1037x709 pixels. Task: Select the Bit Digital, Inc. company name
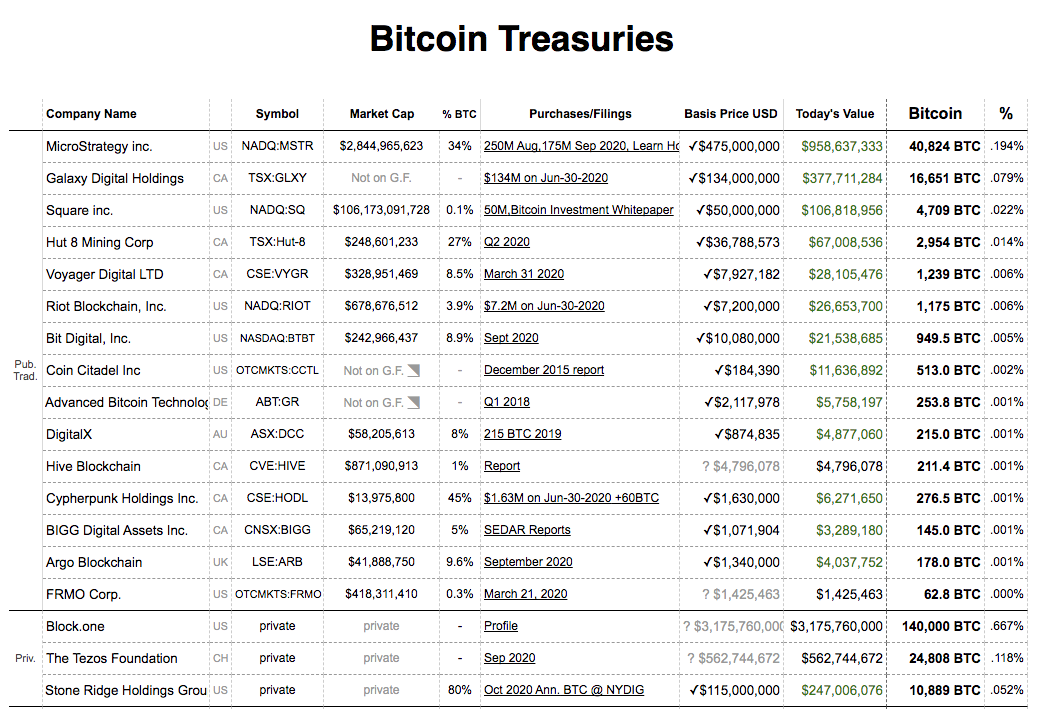(88, 339)
